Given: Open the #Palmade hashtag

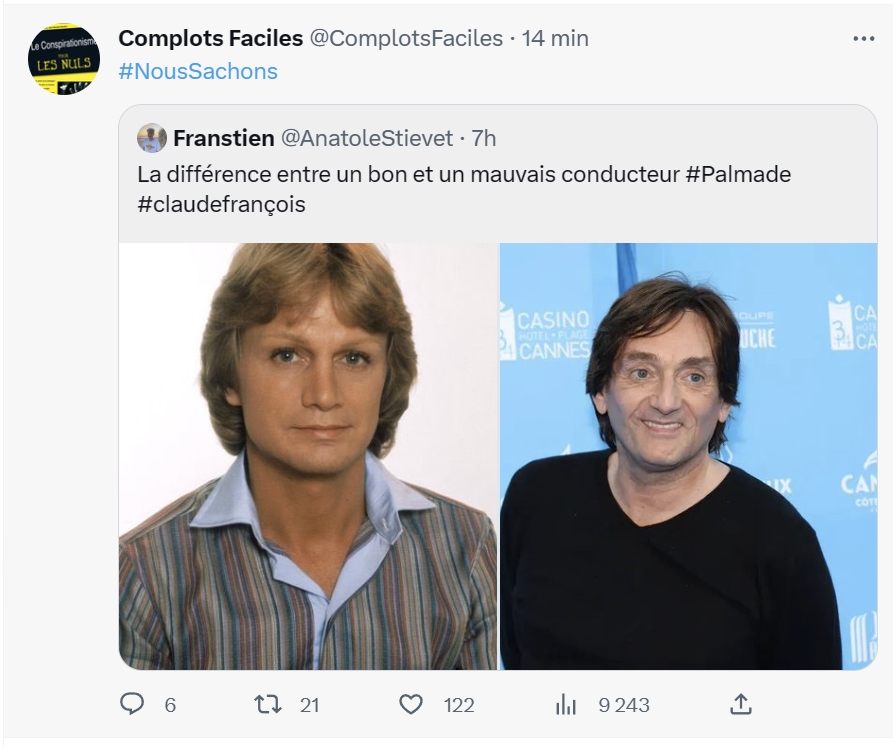Looking at the screenshot, I should pyautogui.click(x=738, y=174).
